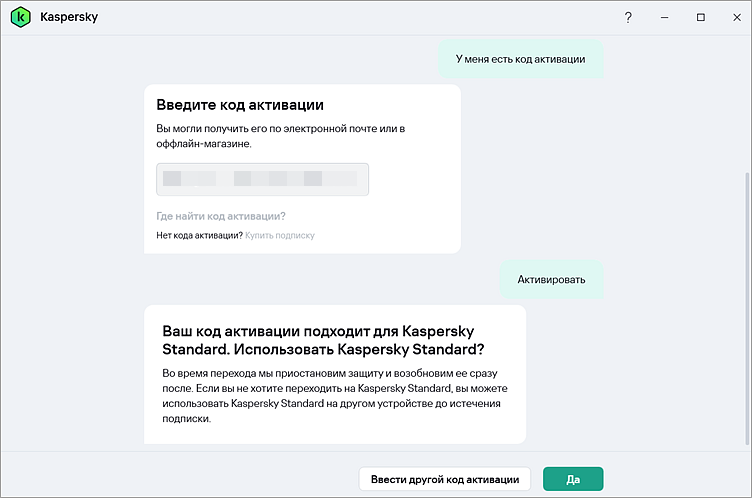Click the activation code input field
752x498 pixels.
click(262, 179)
